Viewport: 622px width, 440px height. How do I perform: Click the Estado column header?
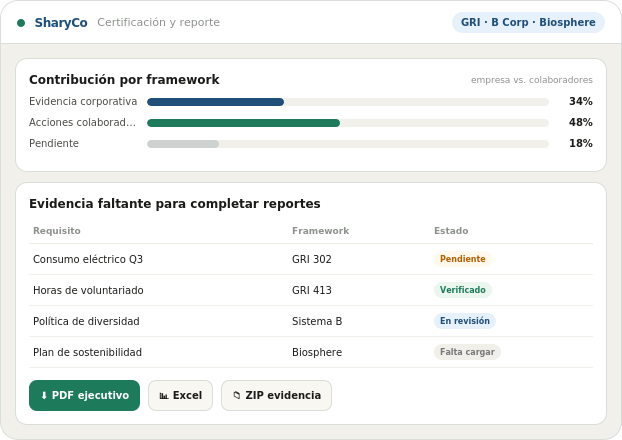pos(451,231)
